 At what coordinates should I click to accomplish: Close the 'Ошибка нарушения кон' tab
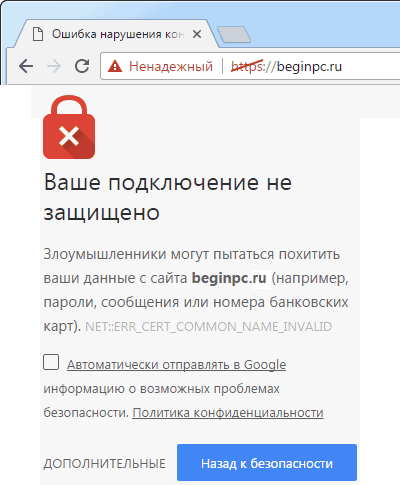[x=197, y=34]
